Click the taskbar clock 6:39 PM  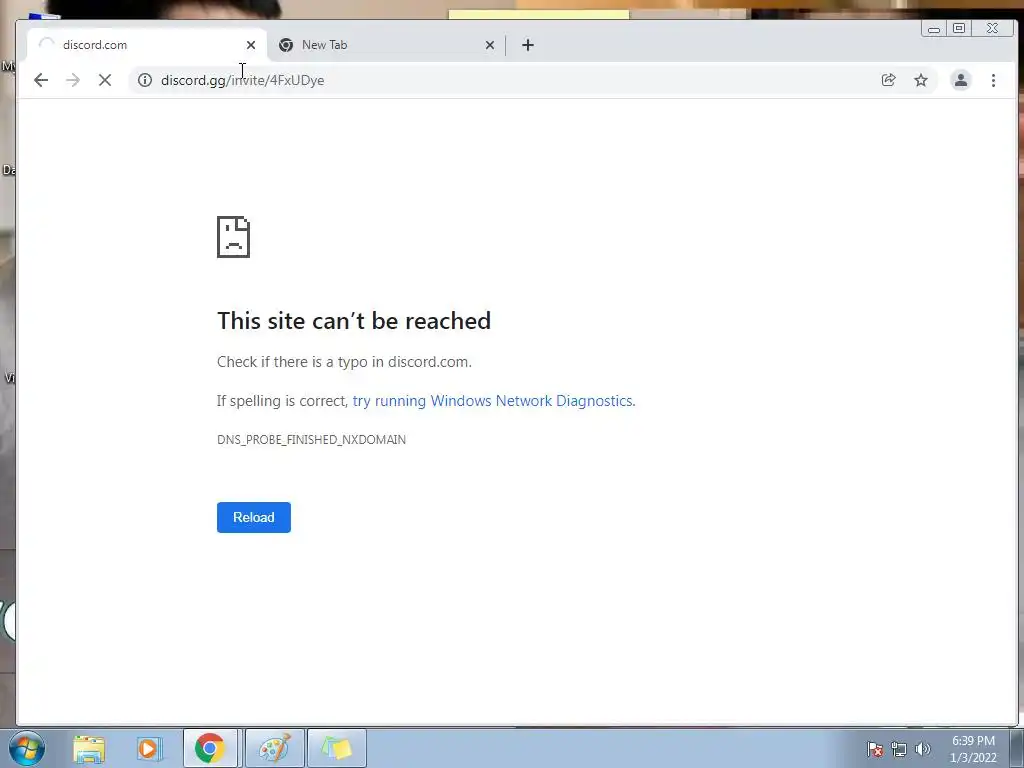click(x=973, y=749)
